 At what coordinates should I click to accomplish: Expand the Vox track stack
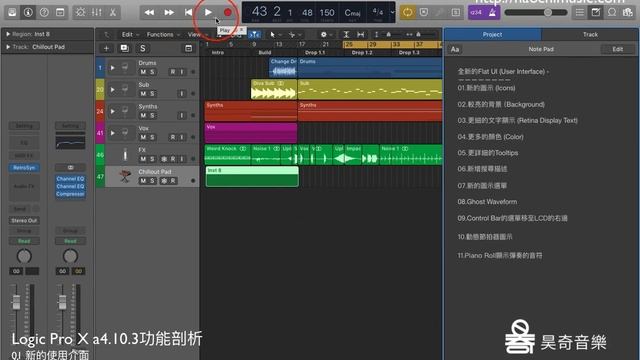(112, 133)
